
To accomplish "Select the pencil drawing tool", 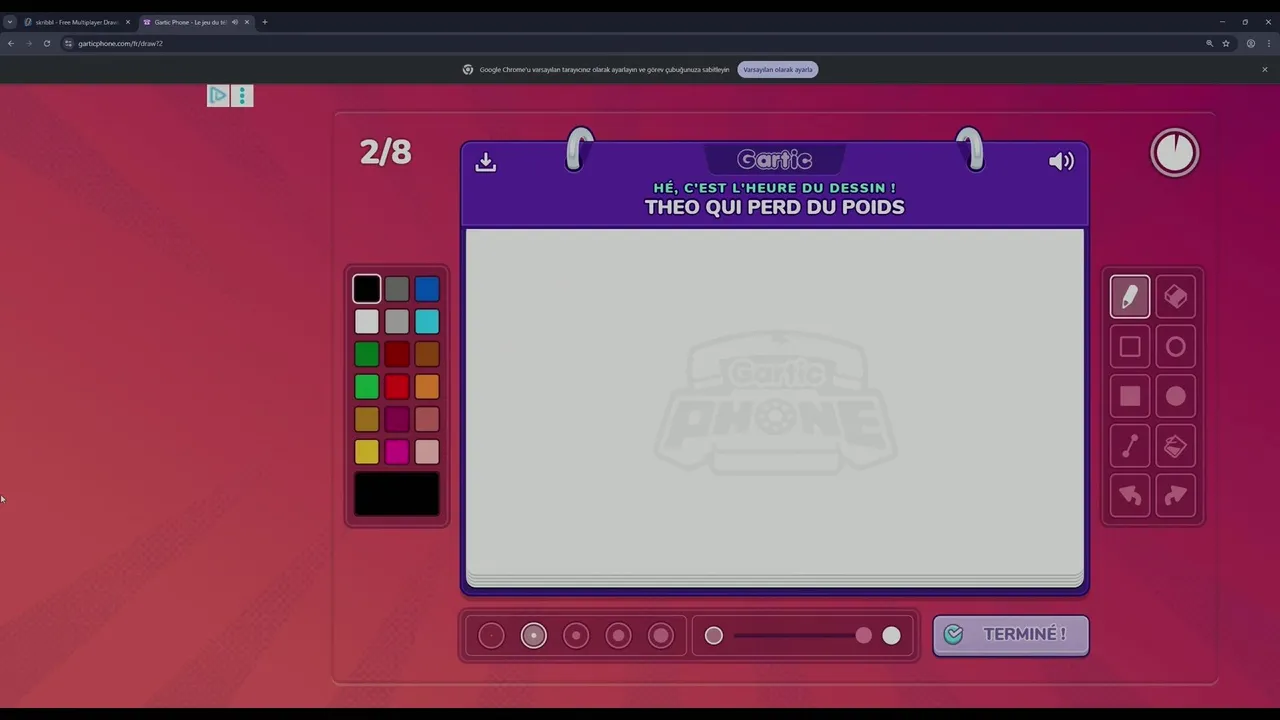I will point(1130,297).
